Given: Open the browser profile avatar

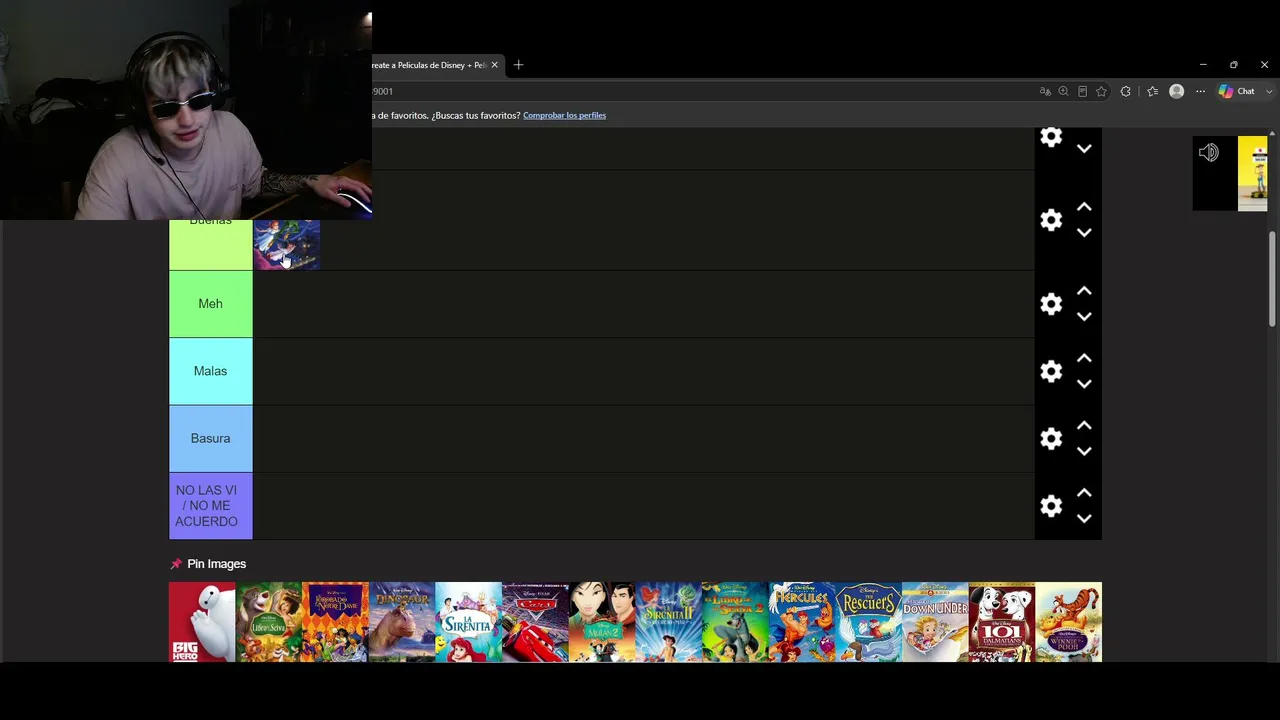Looking at the screenshot, I should (1177, 91).
